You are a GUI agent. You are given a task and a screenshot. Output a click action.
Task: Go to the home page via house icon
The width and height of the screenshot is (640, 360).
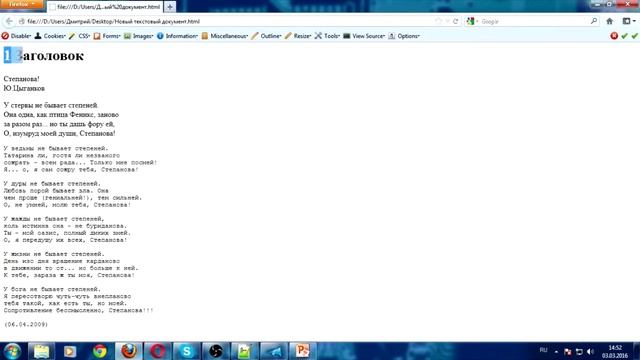610,21
